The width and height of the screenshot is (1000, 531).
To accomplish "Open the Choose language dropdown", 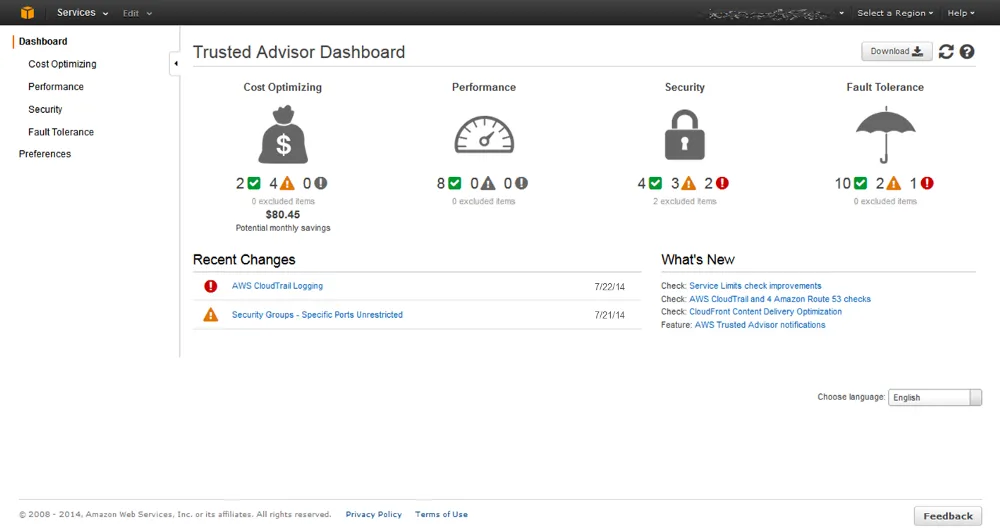I will click(935, 397).
